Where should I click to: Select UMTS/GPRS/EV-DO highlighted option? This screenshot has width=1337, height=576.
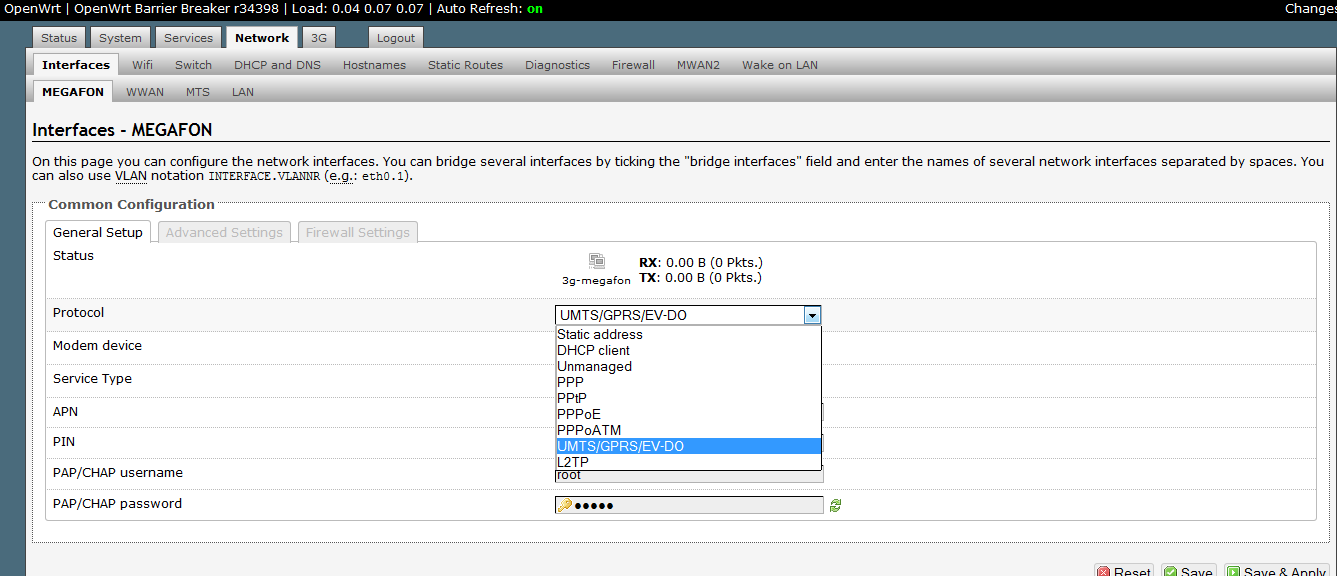(x=688, y=446)
